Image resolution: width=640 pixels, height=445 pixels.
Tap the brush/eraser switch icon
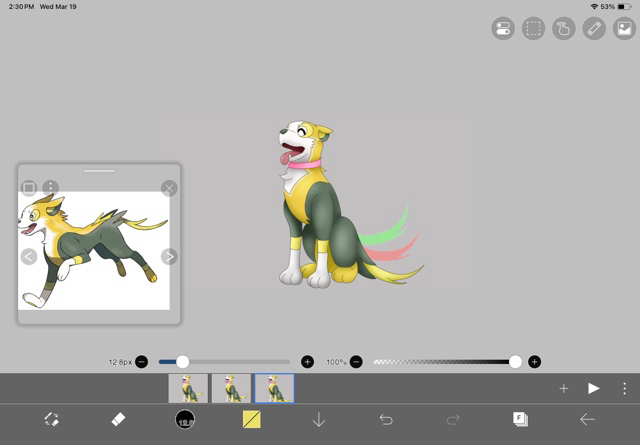coord(52,419)
